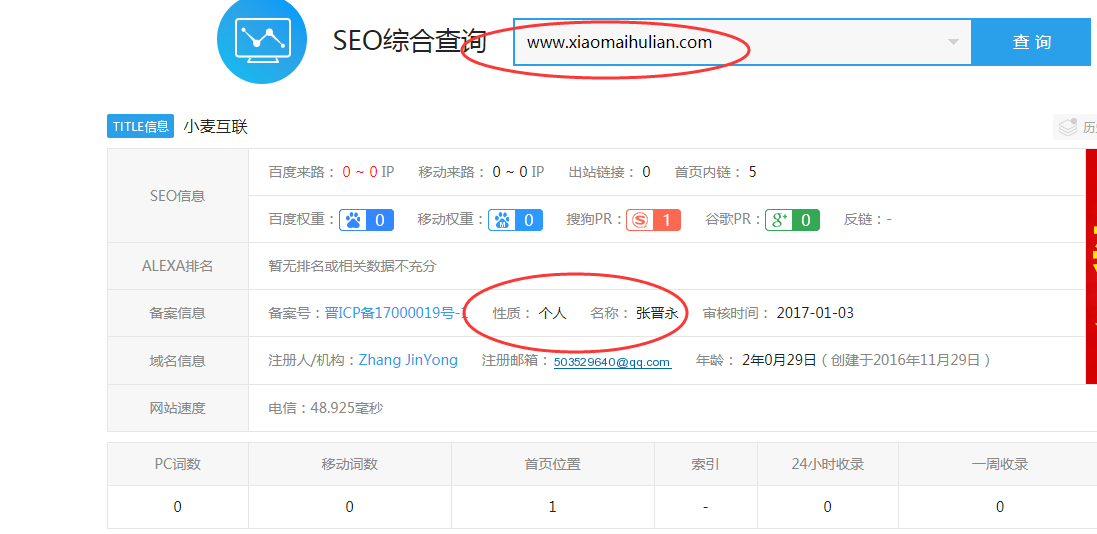Click the Baidu weight paw badge

(x=367, y=220)
